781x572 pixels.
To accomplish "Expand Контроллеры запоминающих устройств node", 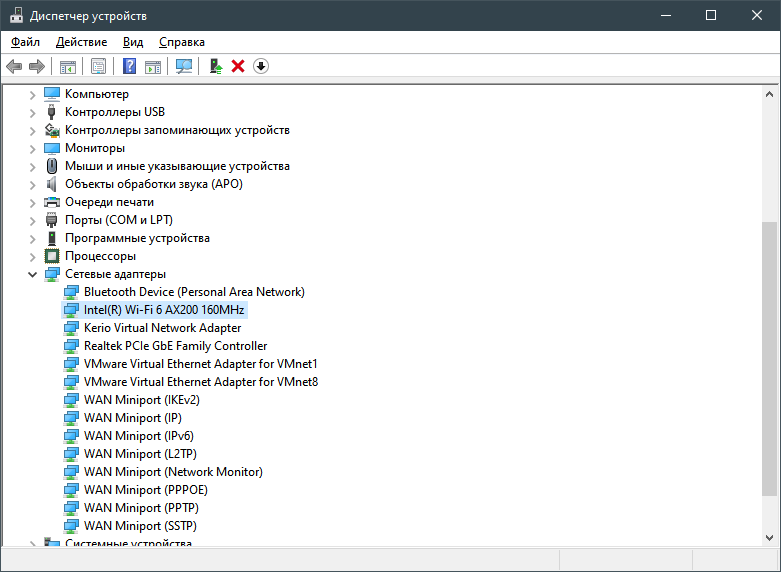I will click(x=32, y=131).
